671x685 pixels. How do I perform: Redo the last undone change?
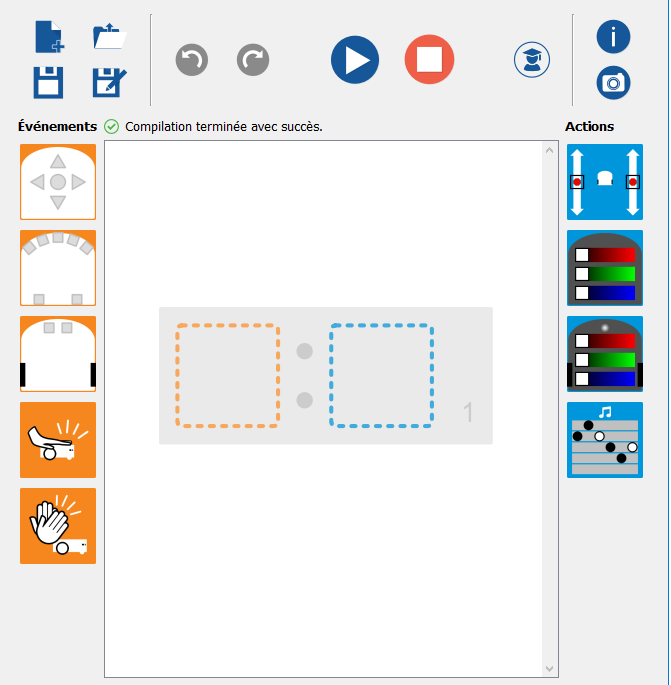[x=253, y=60]
